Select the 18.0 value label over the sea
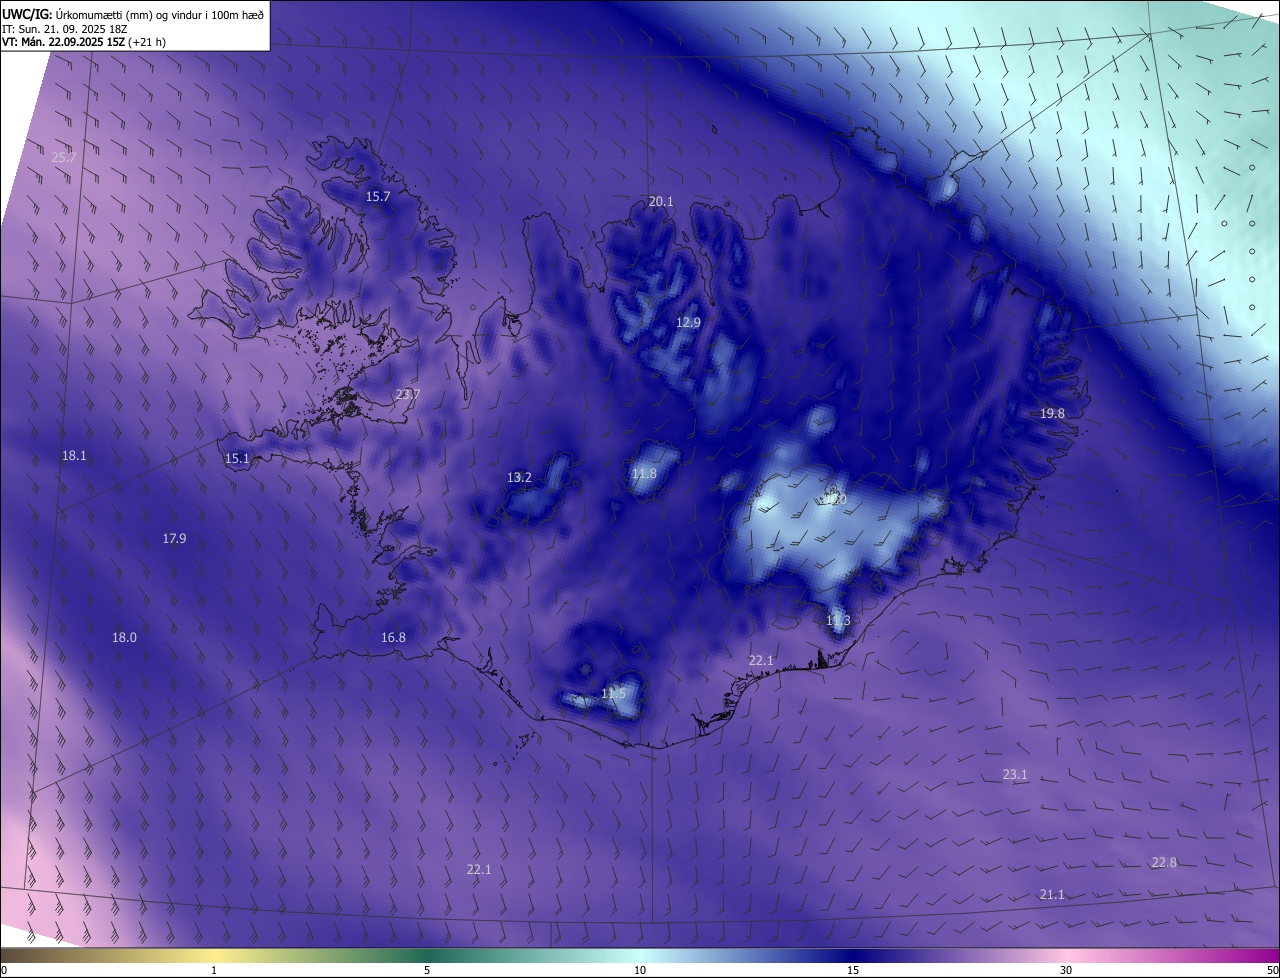This screenshot has width=1280, height=978. click(124, 638)
